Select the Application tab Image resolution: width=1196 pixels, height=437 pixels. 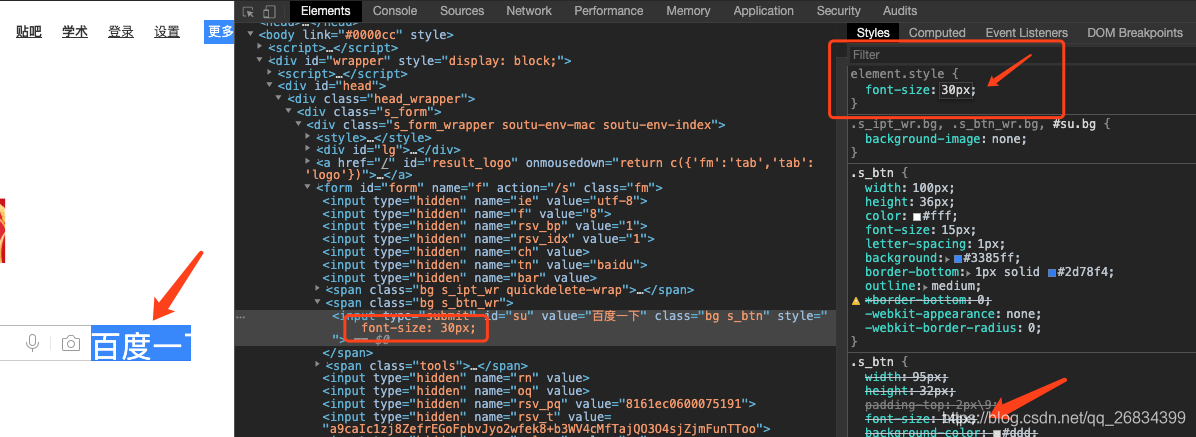764,11
